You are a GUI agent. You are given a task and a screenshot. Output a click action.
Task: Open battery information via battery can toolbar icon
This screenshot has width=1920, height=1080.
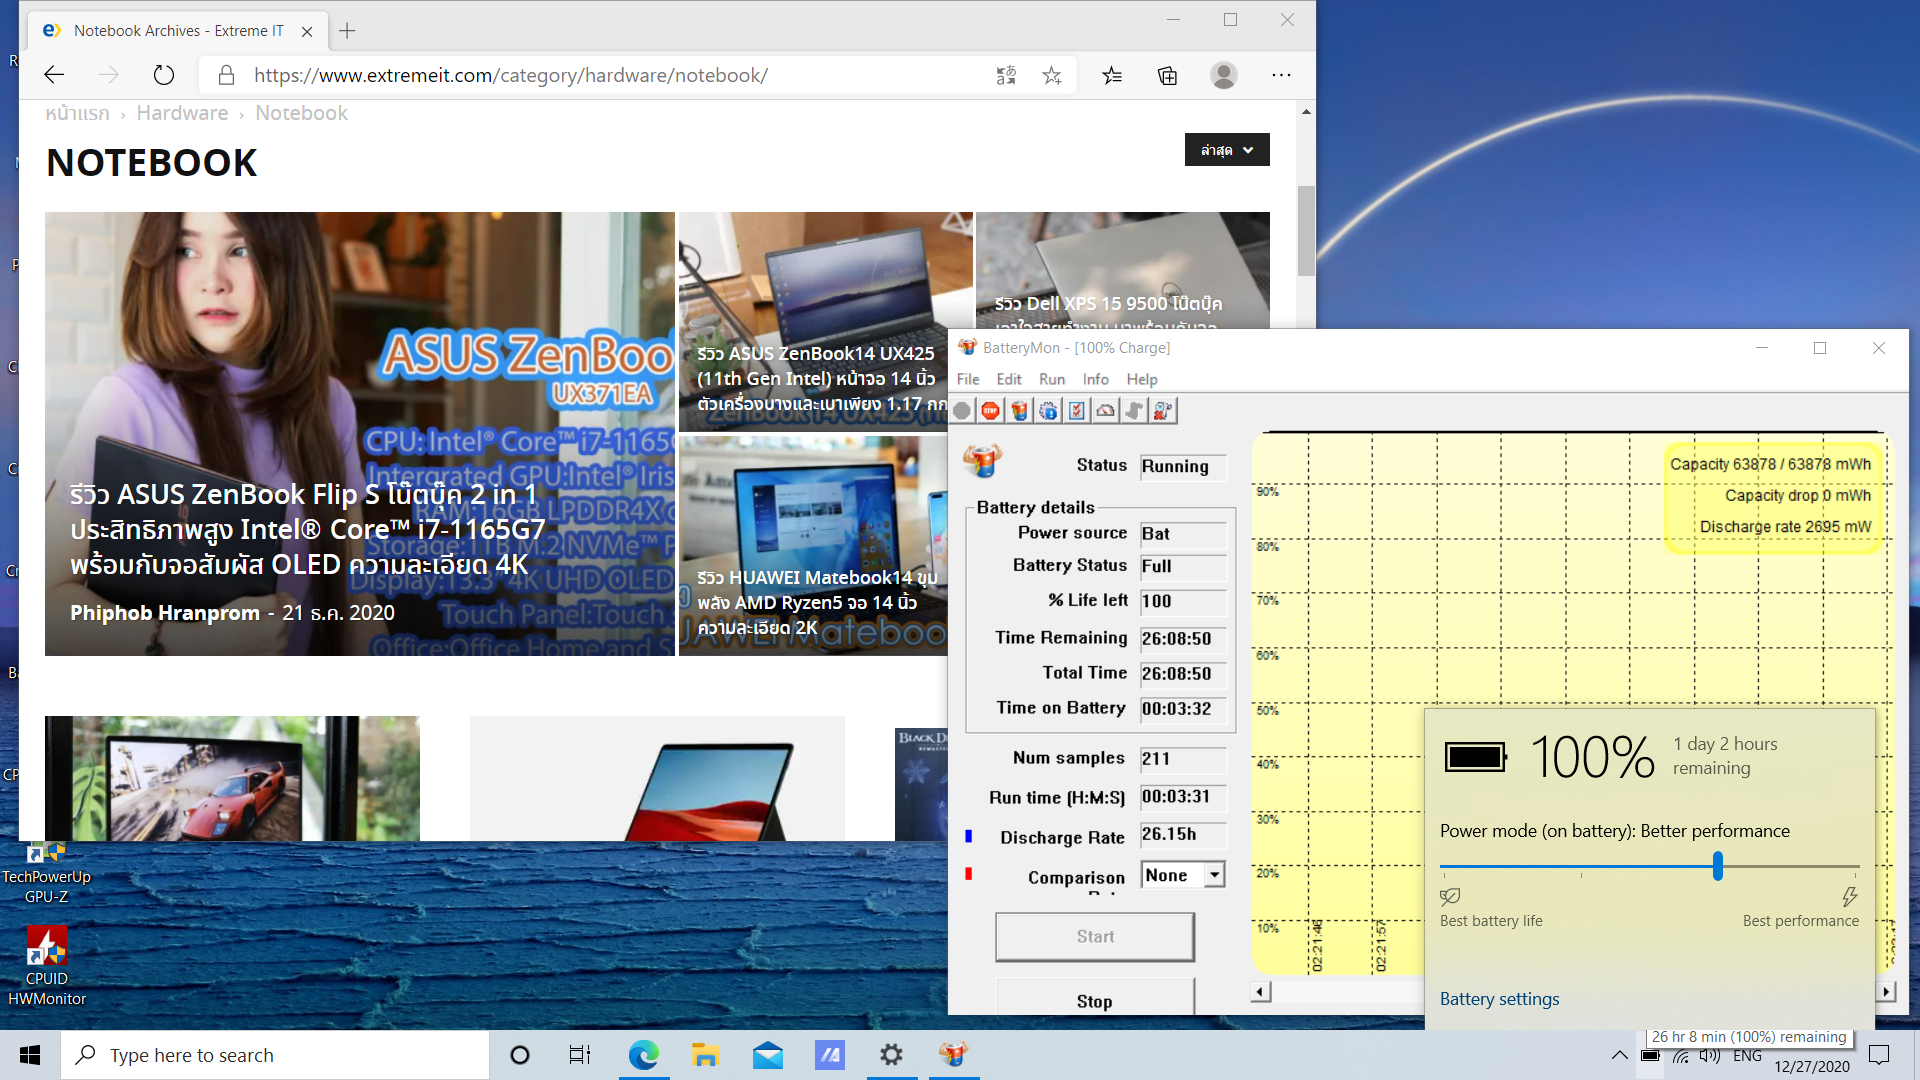pyautogui.click(x=1019, y=411)
